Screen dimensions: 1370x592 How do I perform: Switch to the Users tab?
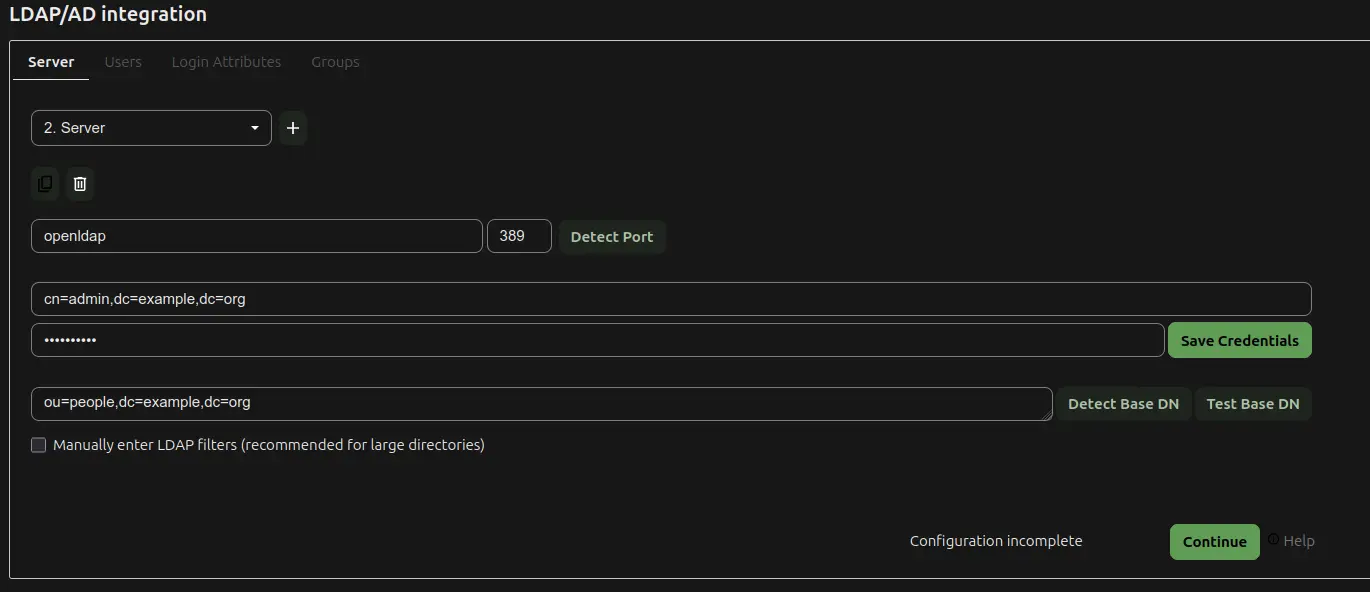click(122, 61)
